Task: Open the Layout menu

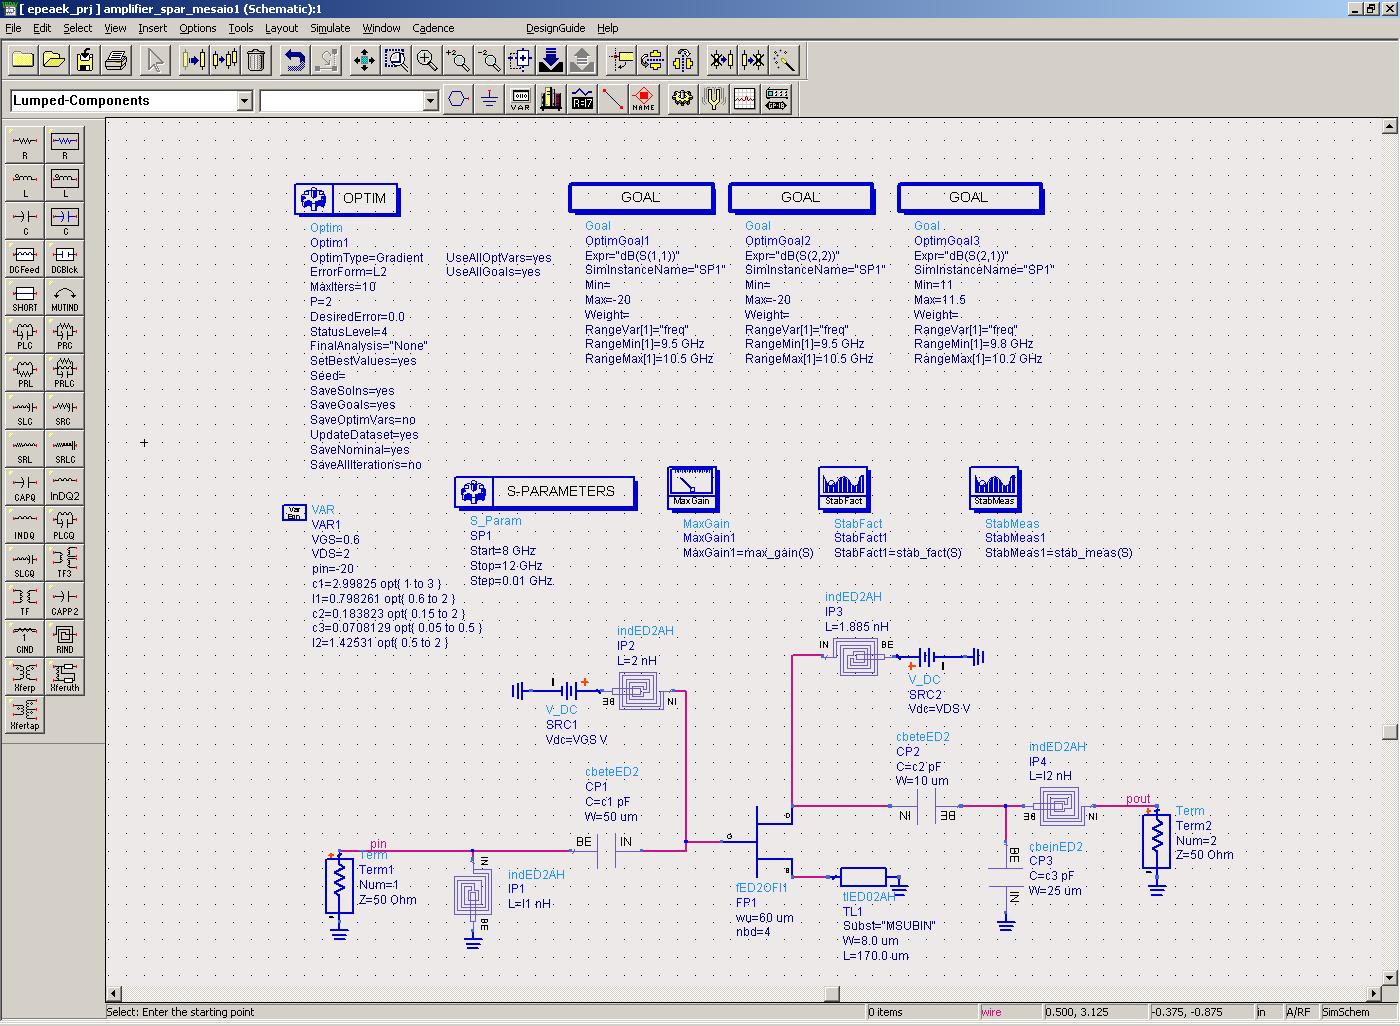Action: (281, 28)
